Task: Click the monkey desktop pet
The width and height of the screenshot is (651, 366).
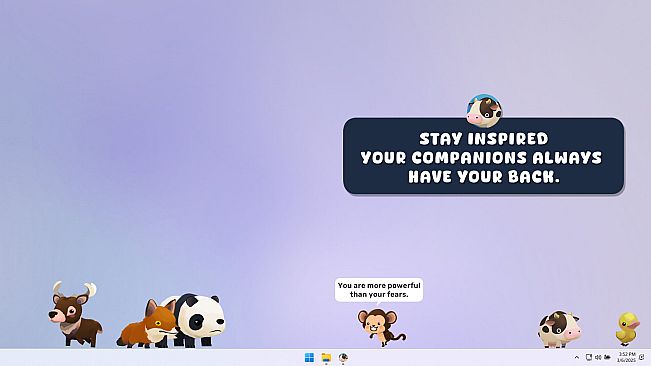Action: [x=381, y=327]
